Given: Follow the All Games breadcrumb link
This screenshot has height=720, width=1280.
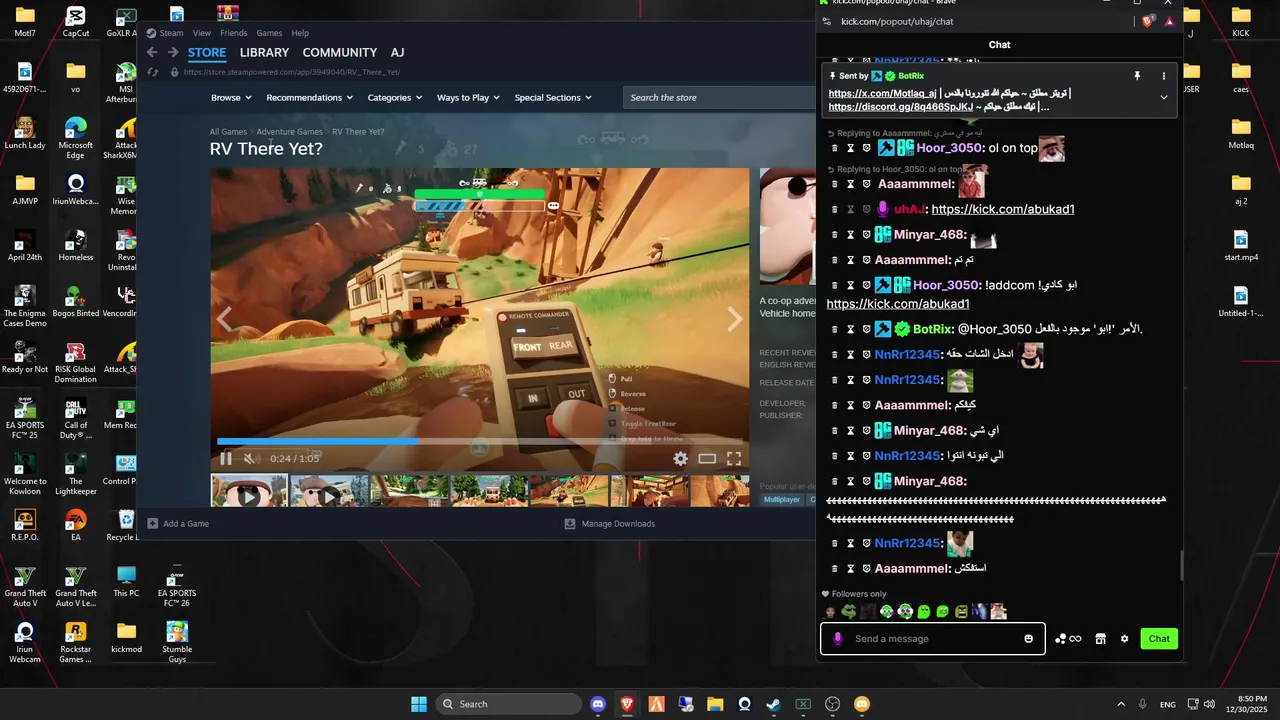Looking at the screenshot, I should (x=228, y=132).
